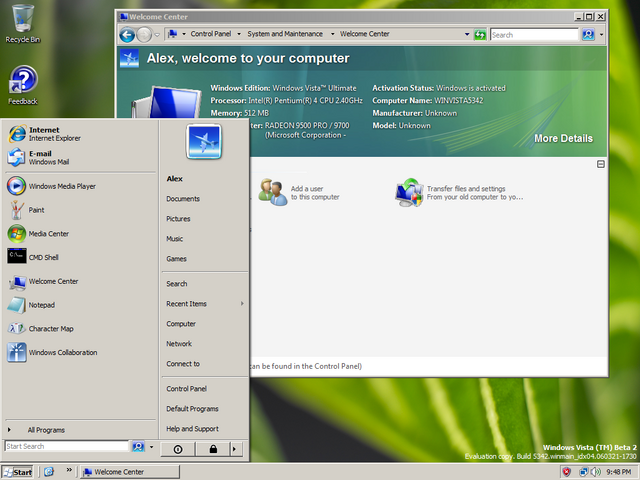Click Welcome Center breadcrumb
Viewport: 640px width, 480px height.
(364, 34)
